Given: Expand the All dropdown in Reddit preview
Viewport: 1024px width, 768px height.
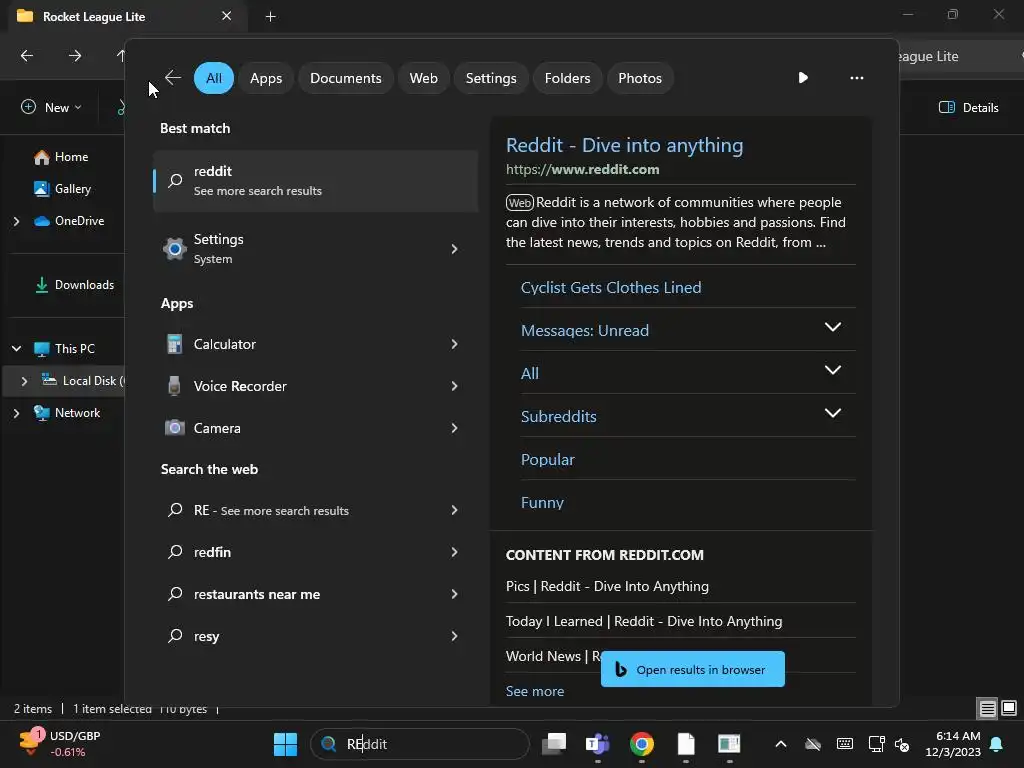Looking at the screenshot, I should tap(833, 370).
